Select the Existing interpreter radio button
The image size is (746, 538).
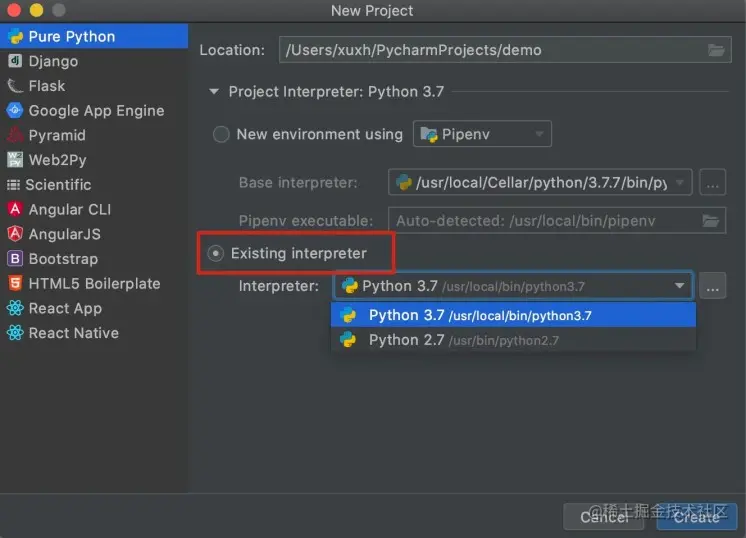[216, 253]
